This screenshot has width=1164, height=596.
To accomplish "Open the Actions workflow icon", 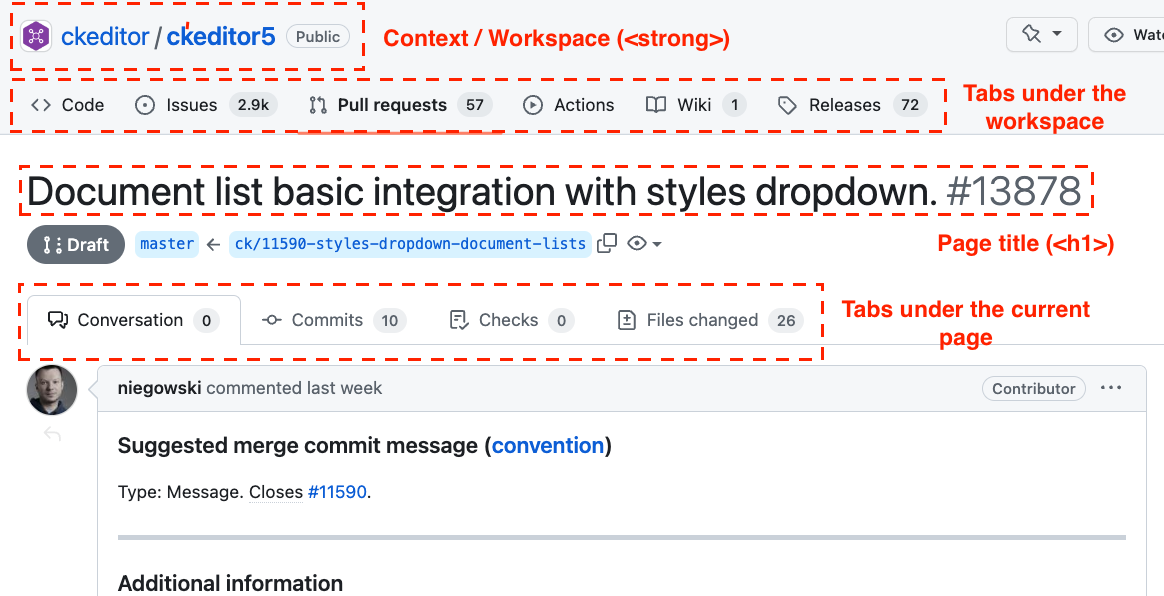I will tap(532, 104).
